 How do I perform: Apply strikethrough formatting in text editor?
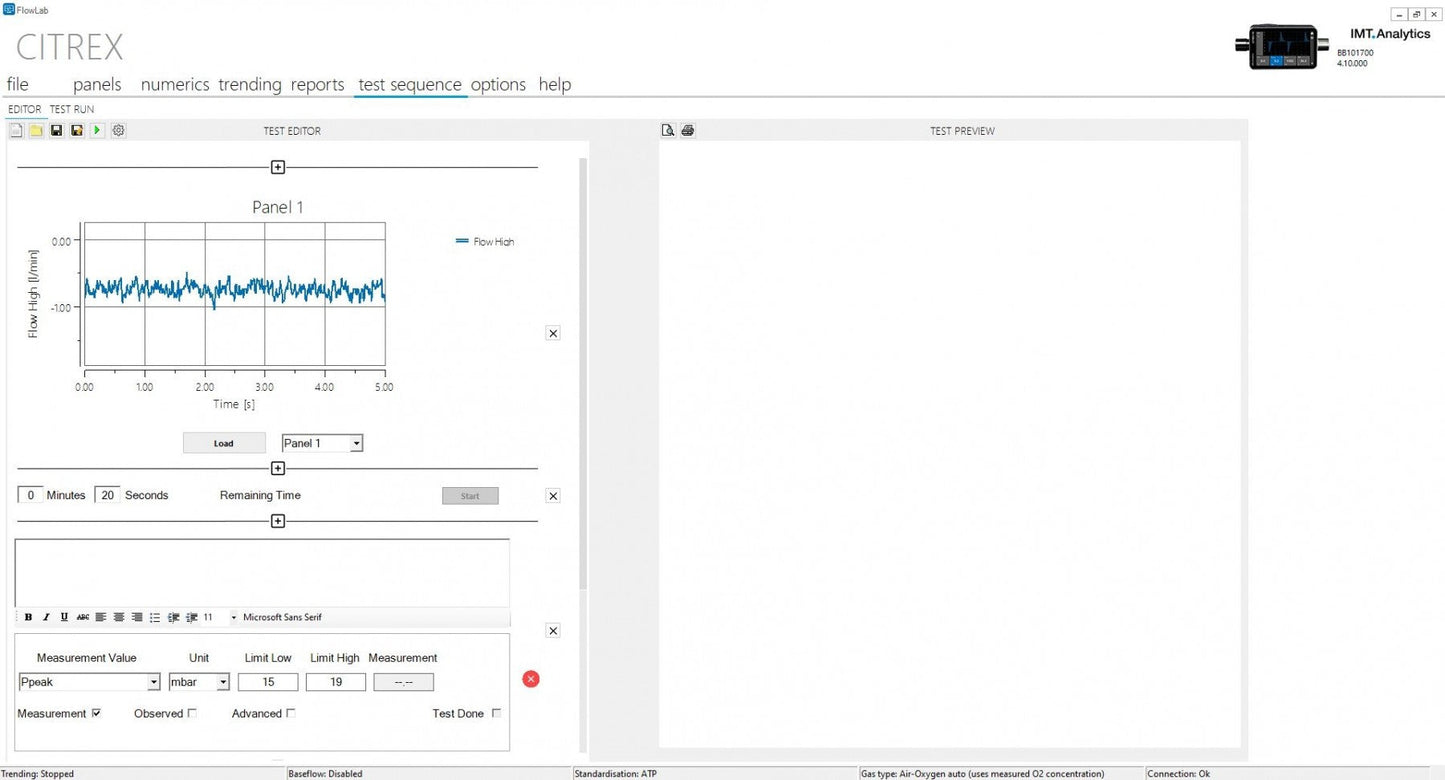[82, 617]
